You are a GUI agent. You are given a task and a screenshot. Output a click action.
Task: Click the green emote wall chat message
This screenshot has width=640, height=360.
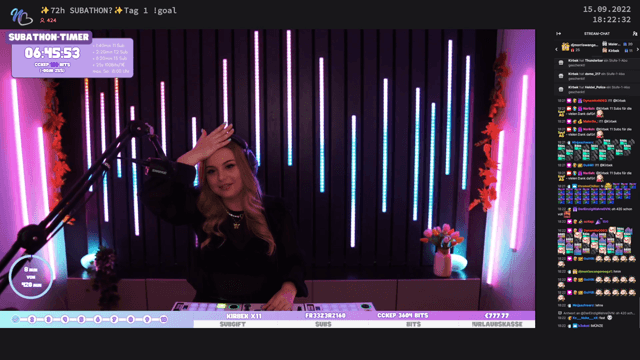click(x=596, y=151)
